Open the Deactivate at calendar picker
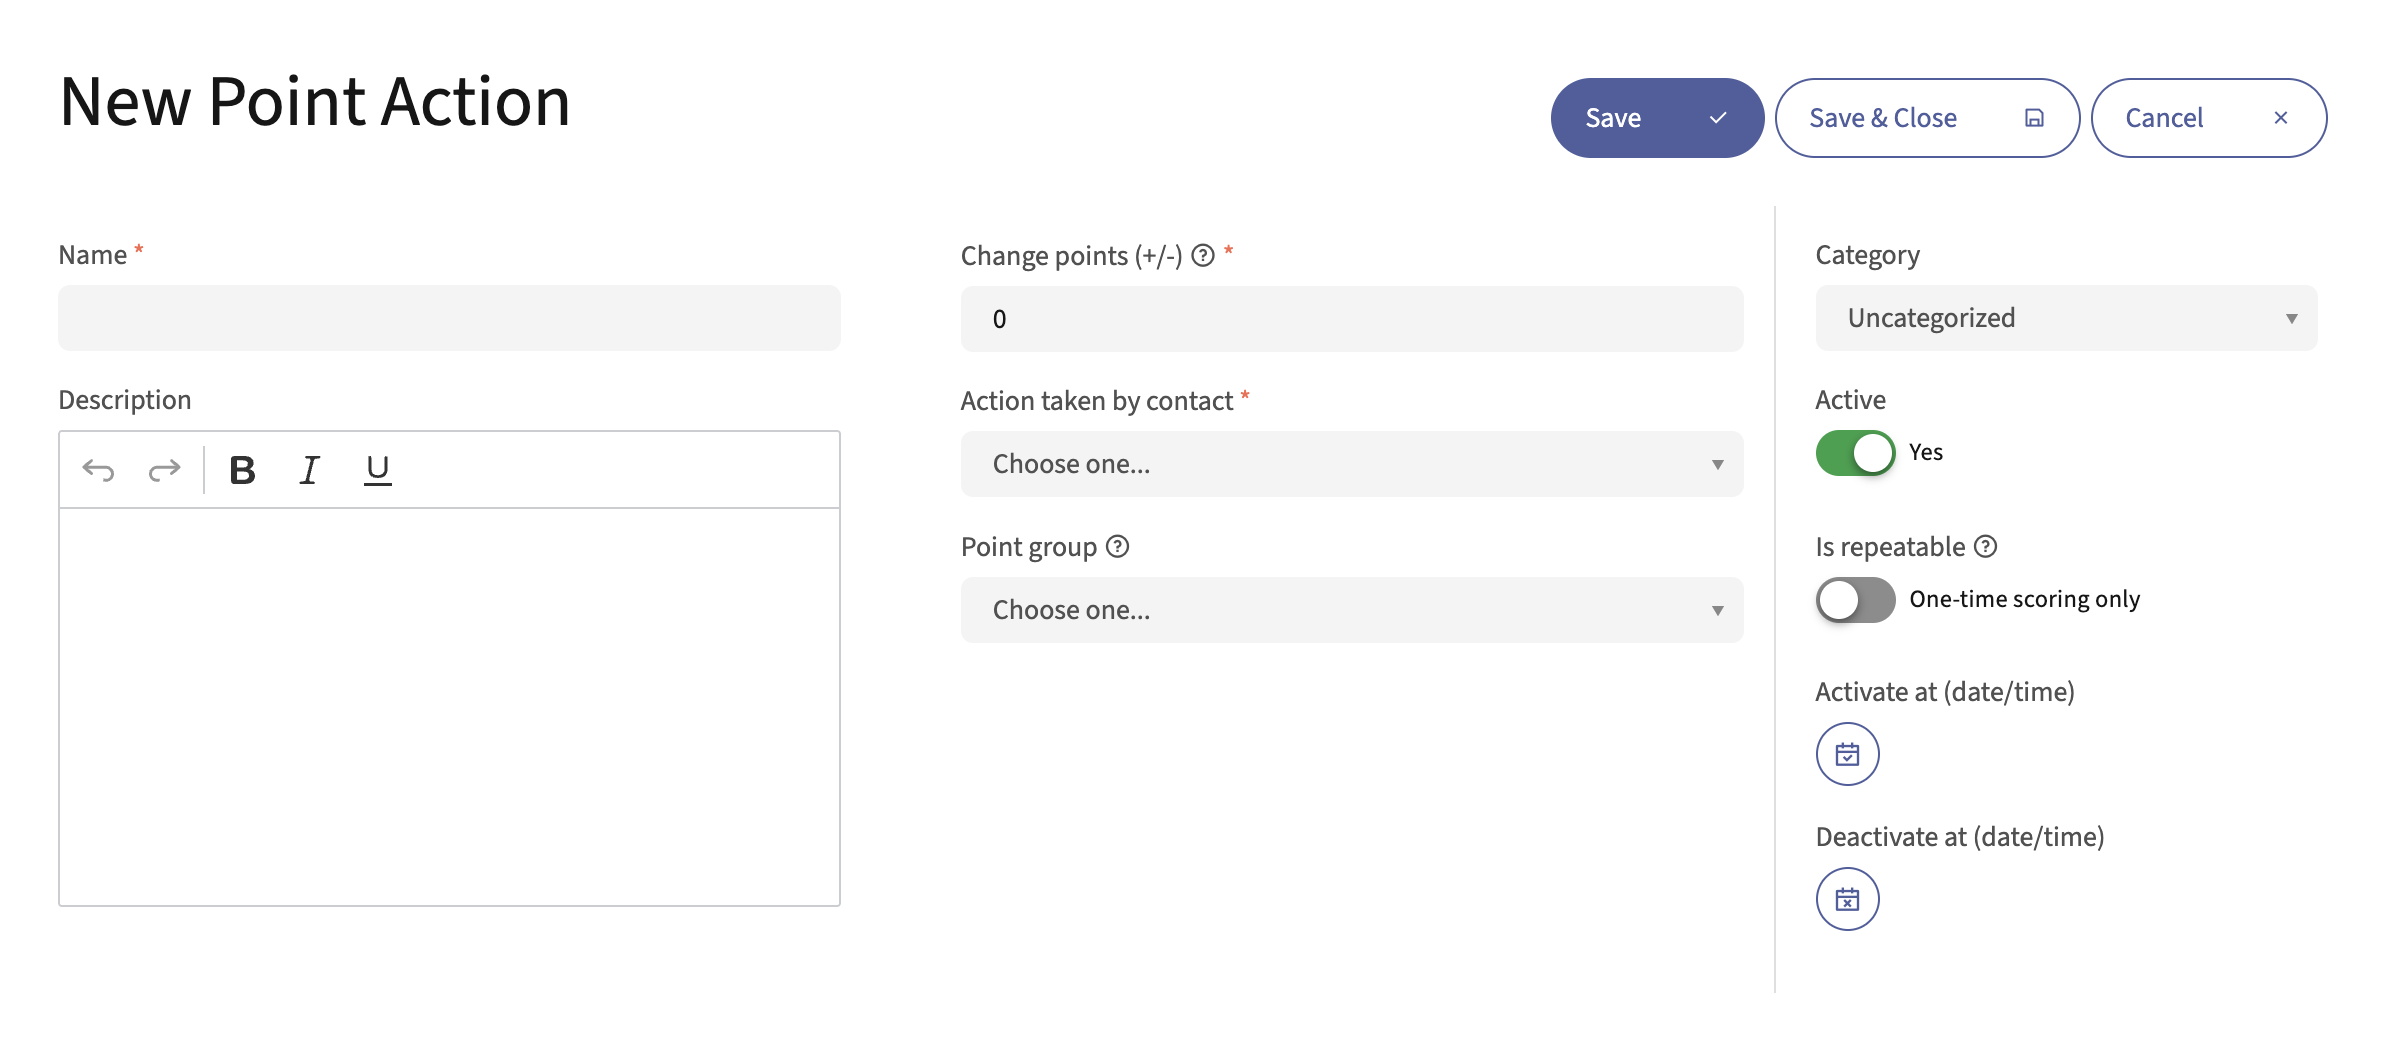This screenshot has width=2382, height=1048. [x=1846, y=899]
